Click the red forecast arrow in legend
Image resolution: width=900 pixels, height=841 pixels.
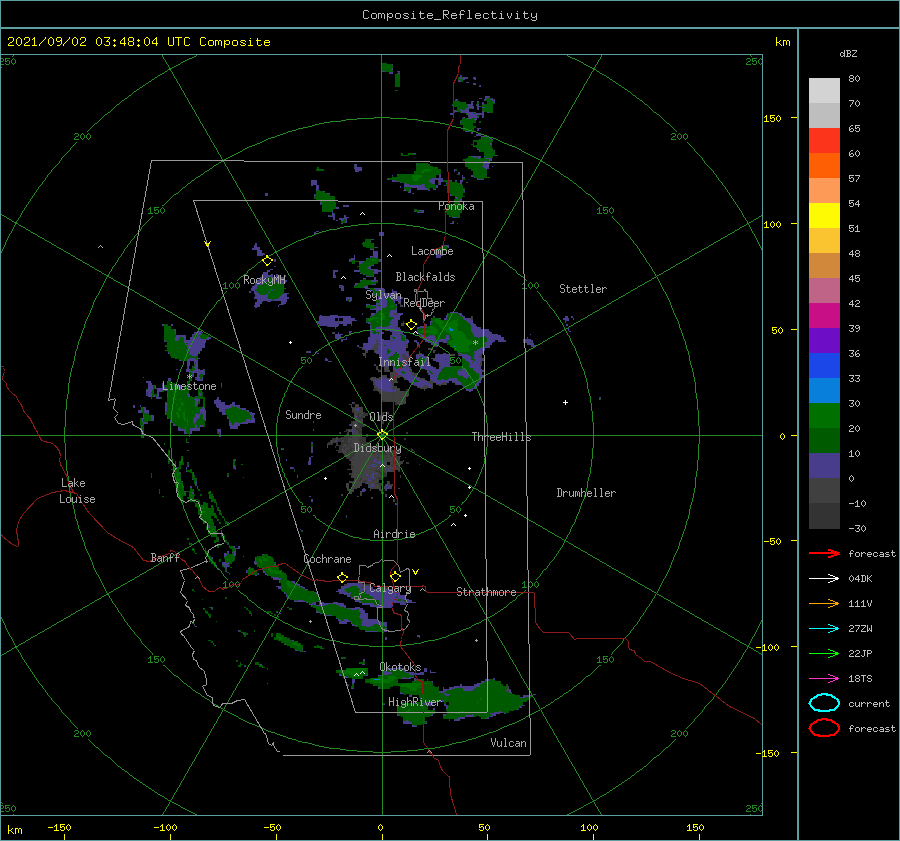pyautogui.click(x=824, y=553)
